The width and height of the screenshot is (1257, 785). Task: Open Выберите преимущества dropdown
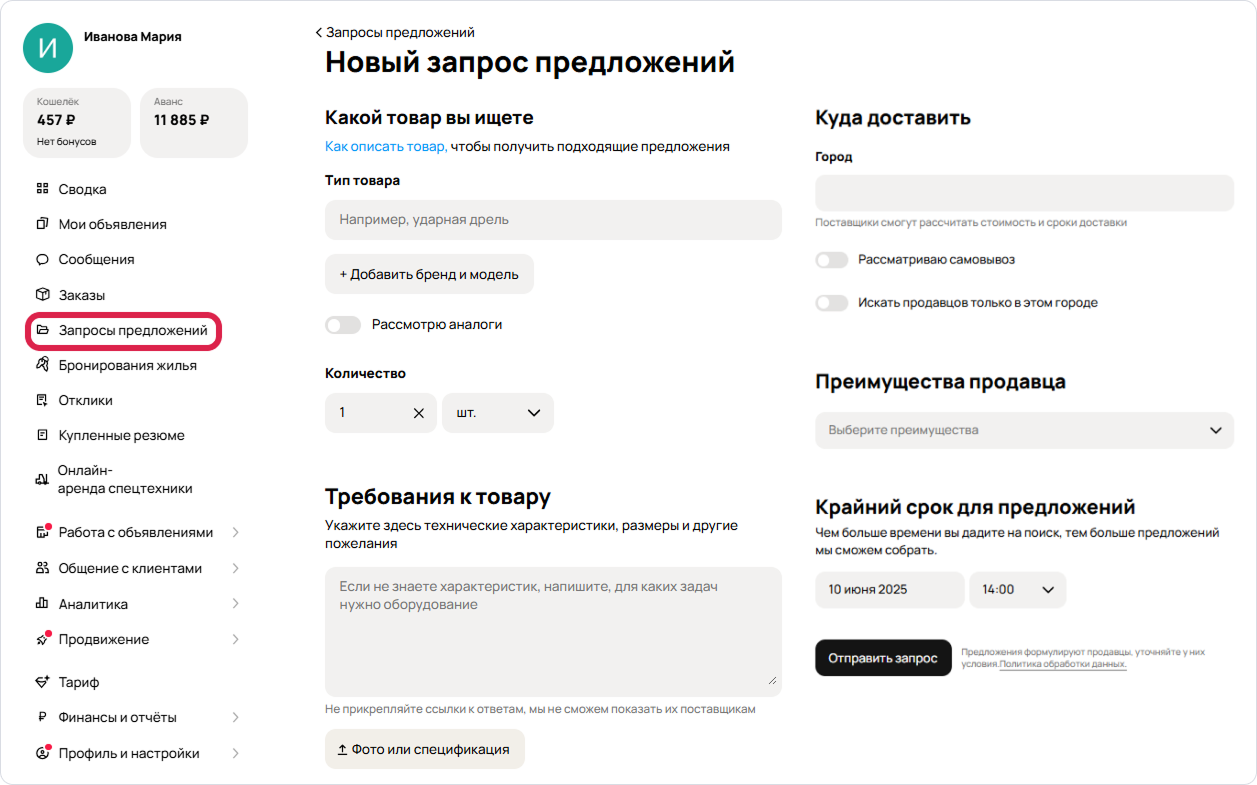[x=1024, y=430]
